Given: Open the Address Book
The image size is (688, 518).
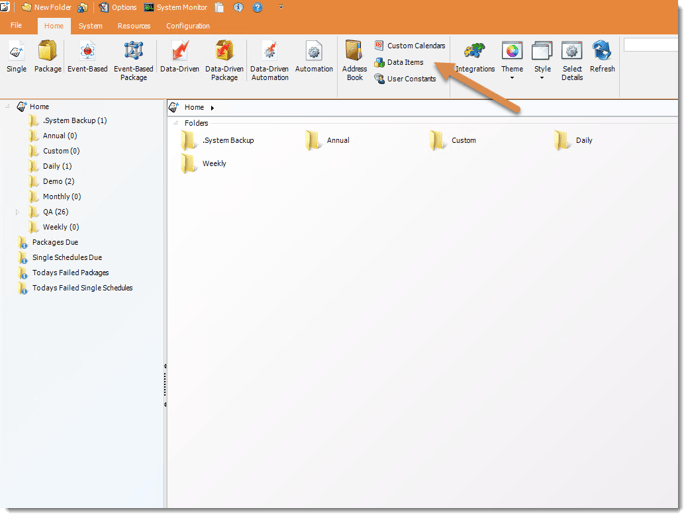Looking at the screenshot, I should [x=355, y=61].
